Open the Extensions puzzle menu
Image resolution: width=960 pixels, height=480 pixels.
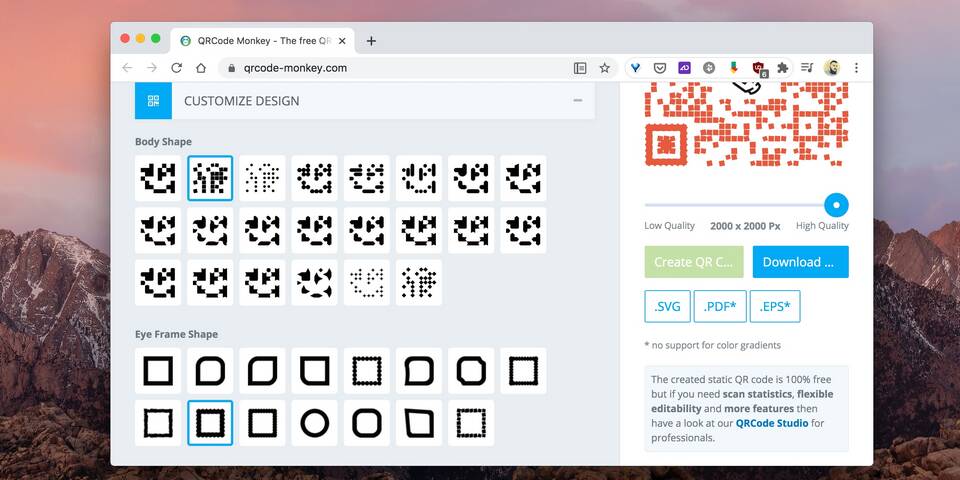(782, 68)
